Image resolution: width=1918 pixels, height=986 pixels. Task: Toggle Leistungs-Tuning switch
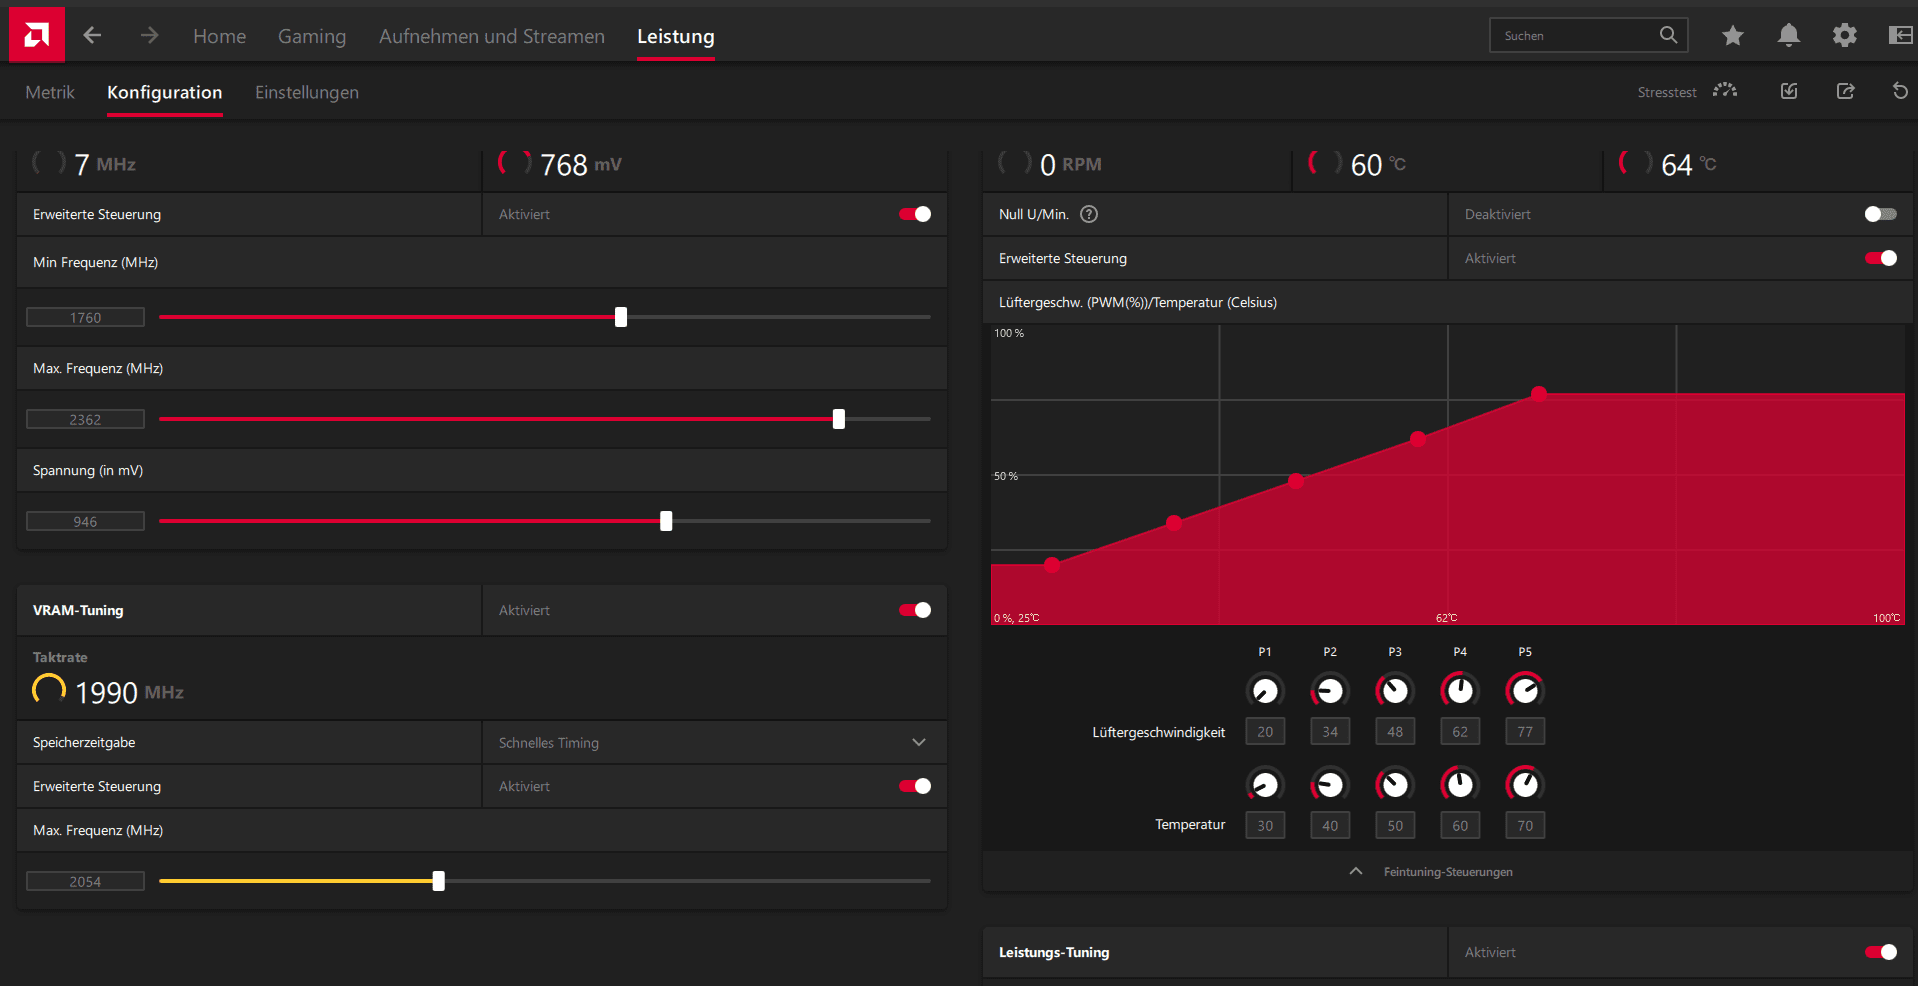pos(1881,952)
